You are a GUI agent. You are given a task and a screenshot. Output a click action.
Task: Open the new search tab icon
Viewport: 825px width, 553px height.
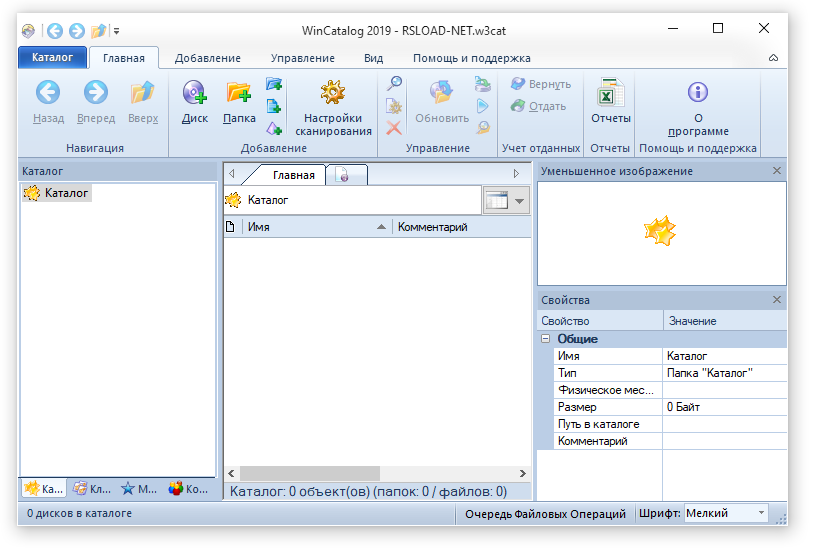click(342, 175)
